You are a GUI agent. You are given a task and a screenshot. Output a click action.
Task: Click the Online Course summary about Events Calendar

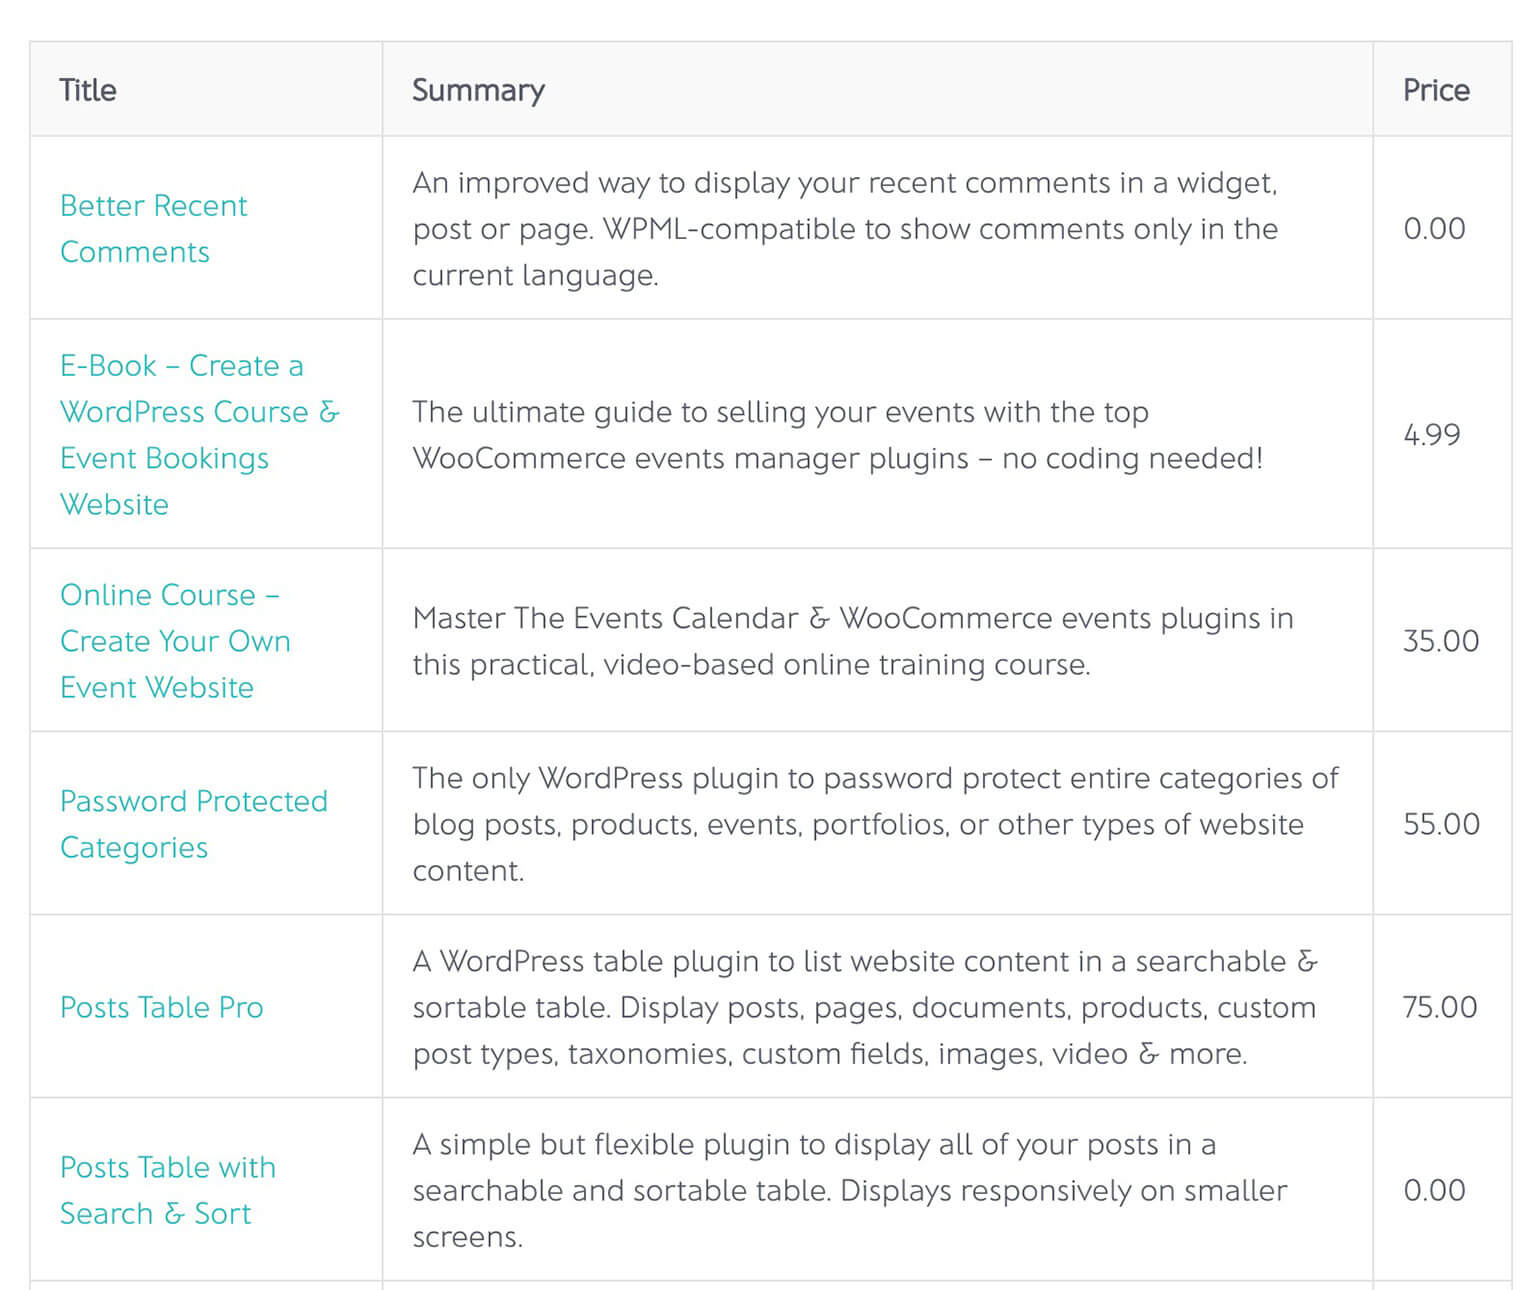[852, 641]
